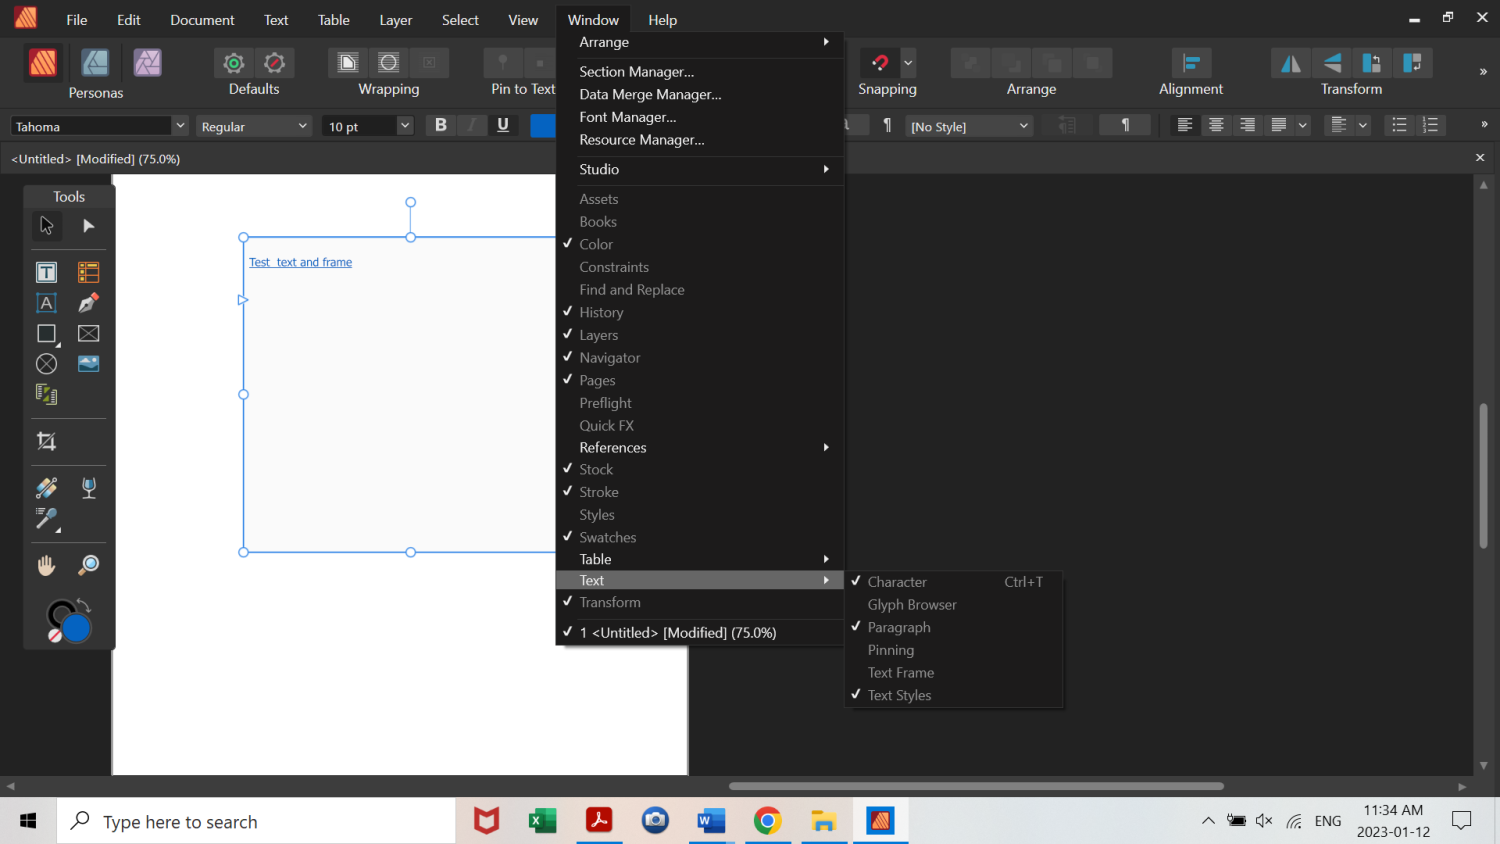Click the blue fill color circle
The width and height of the screenshot is (1500, 844).
pyautogui.click(x=77, y=628)
